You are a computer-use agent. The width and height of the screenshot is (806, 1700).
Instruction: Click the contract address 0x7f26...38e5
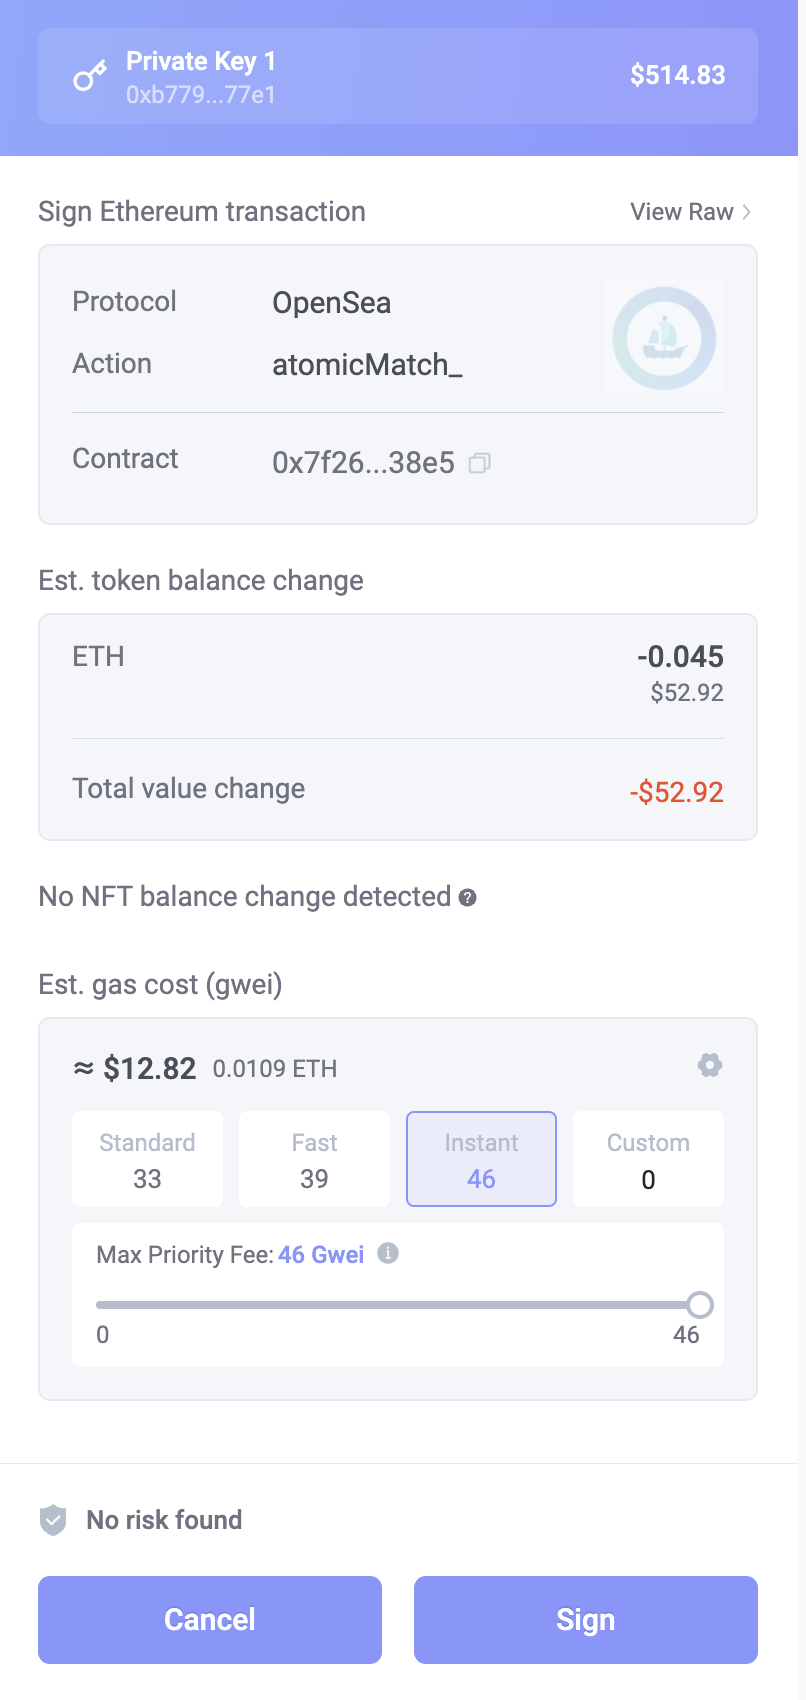(x=363, y=463)
